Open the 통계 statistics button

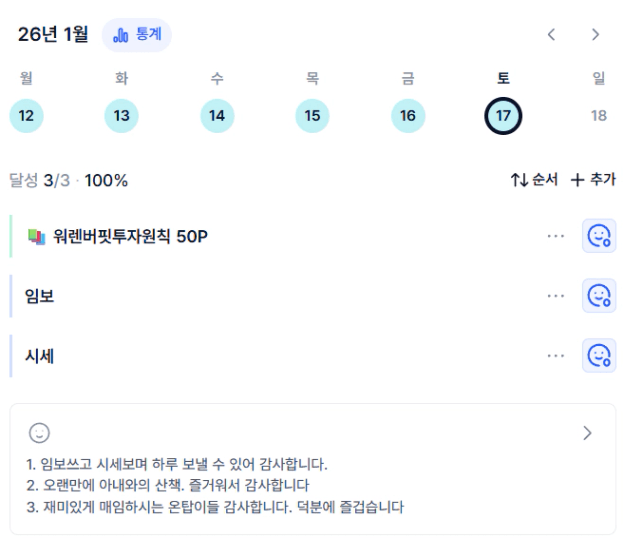[137, 35]
